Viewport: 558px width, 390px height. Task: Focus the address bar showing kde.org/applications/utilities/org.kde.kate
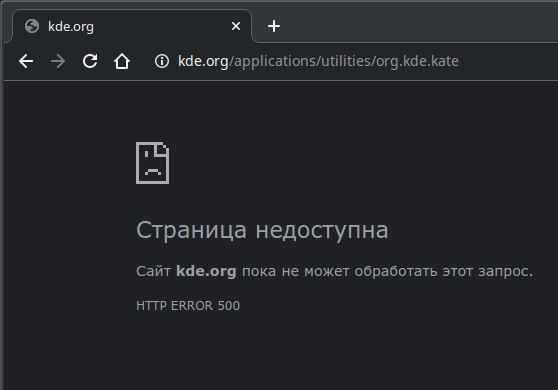coord(318,61)
